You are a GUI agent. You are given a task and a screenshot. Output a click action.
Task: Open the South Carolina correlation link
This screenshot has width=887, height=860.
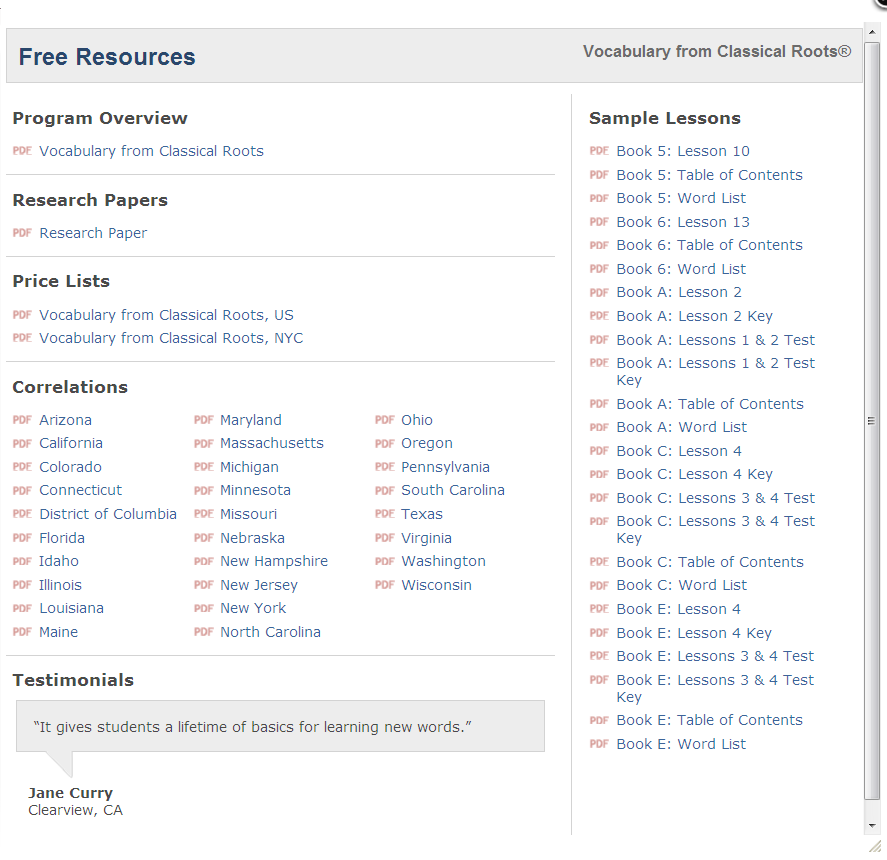tap(453, 490)
